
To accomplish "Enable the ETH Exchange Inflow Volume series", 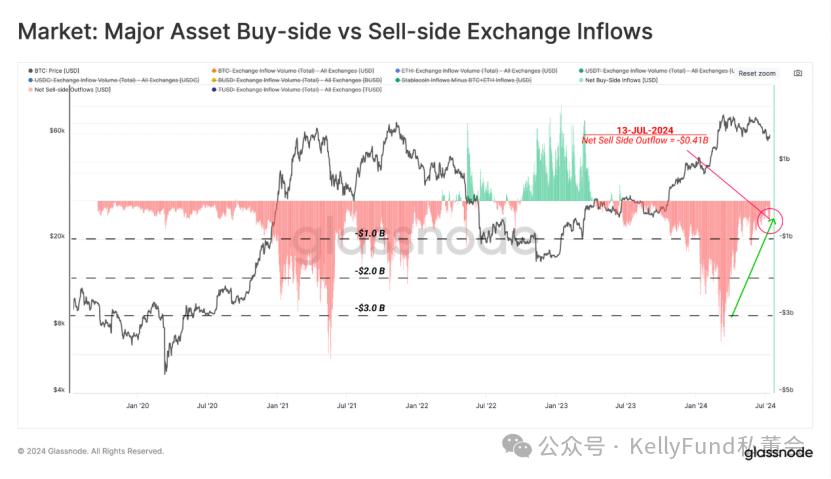I will [x=476, y=70].
